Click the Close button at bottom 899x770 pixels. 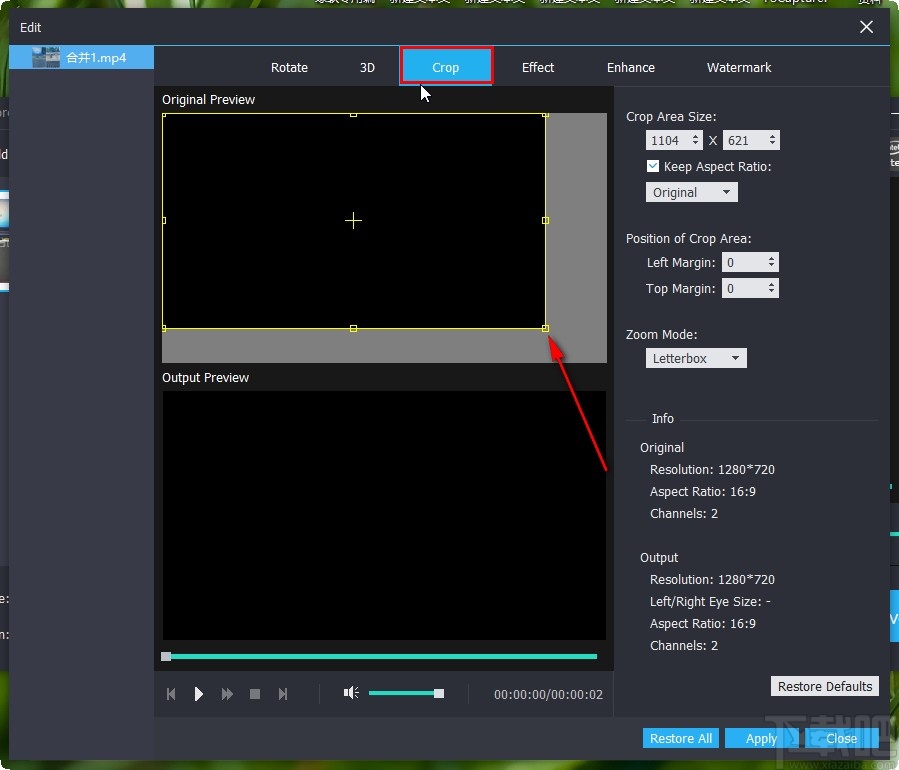coord(841,738)
